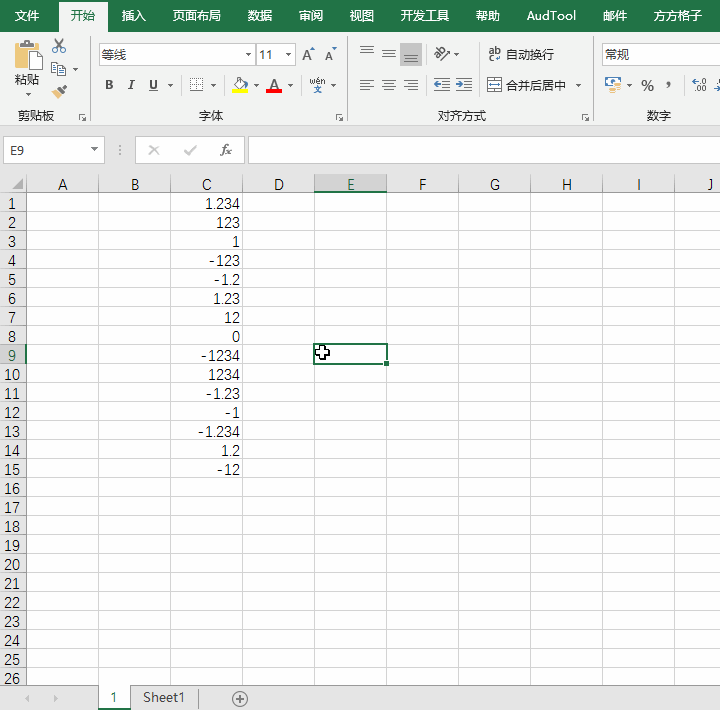
Task: Click the Cut scissors icon
Action: tap(59, 46)
